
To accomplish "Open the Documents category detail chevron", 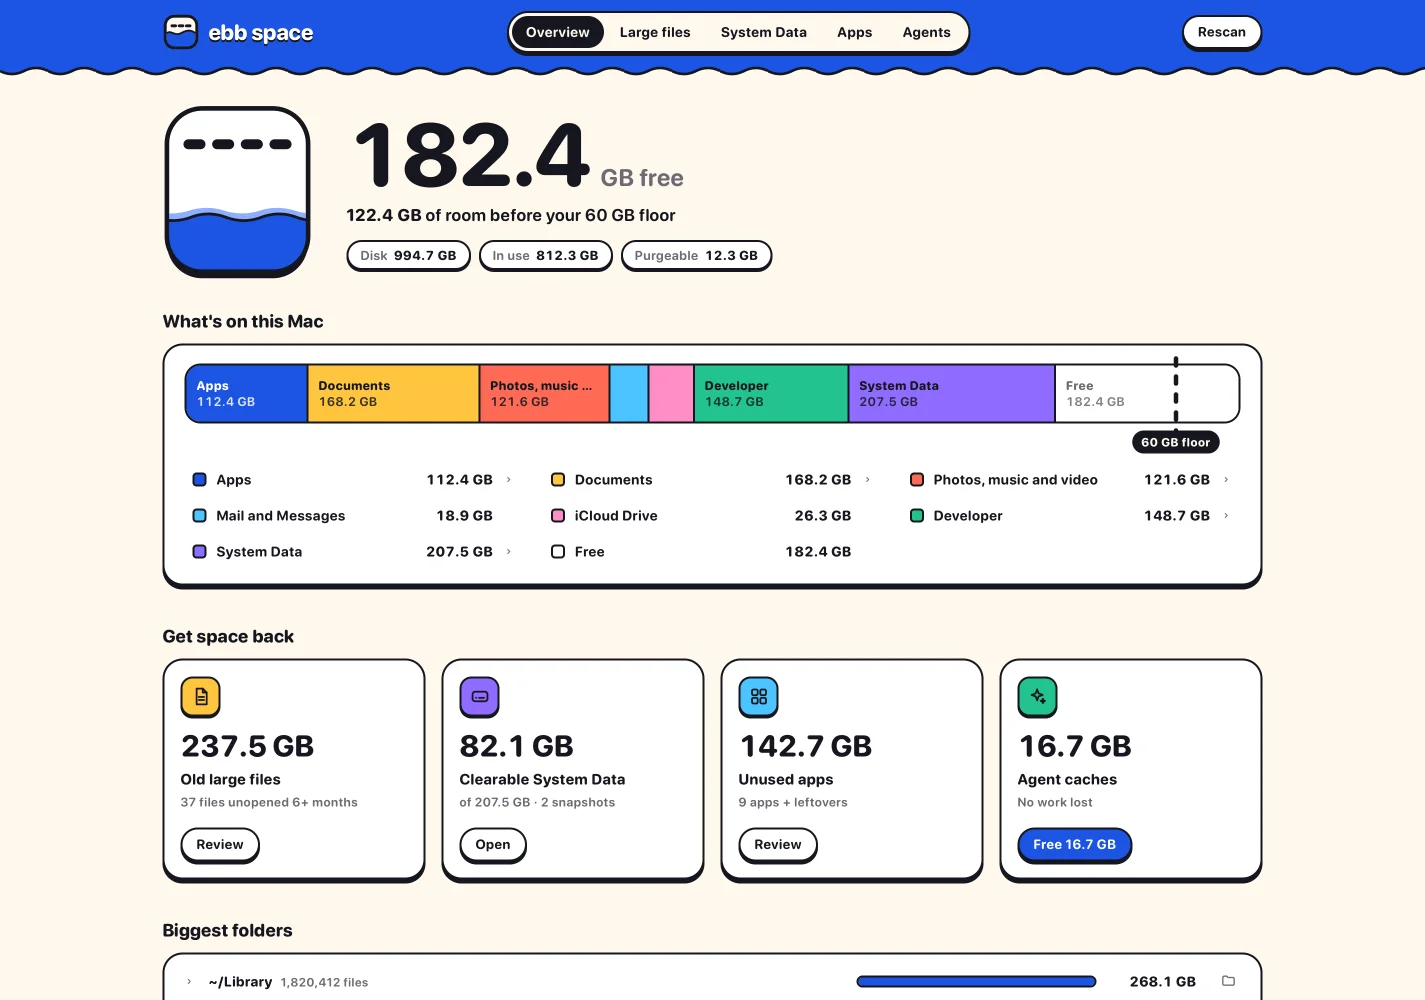I will (x=867, y=480).
